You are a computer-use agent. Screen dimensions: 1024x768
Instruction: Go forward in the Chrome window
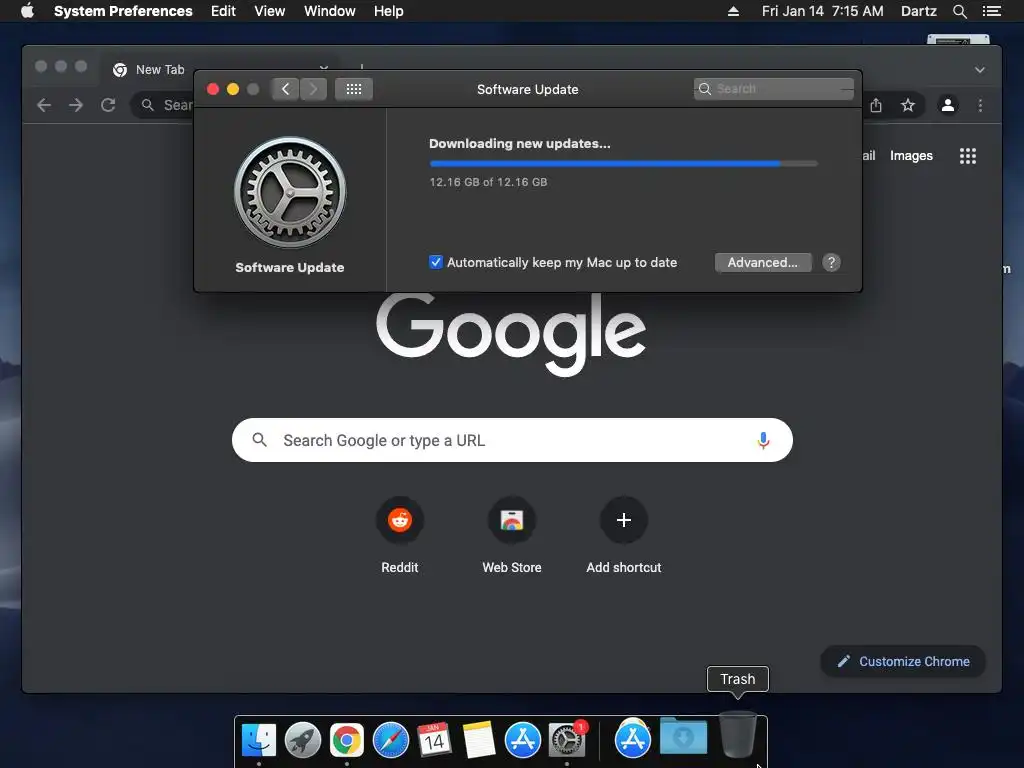click(x=76, y=105)
